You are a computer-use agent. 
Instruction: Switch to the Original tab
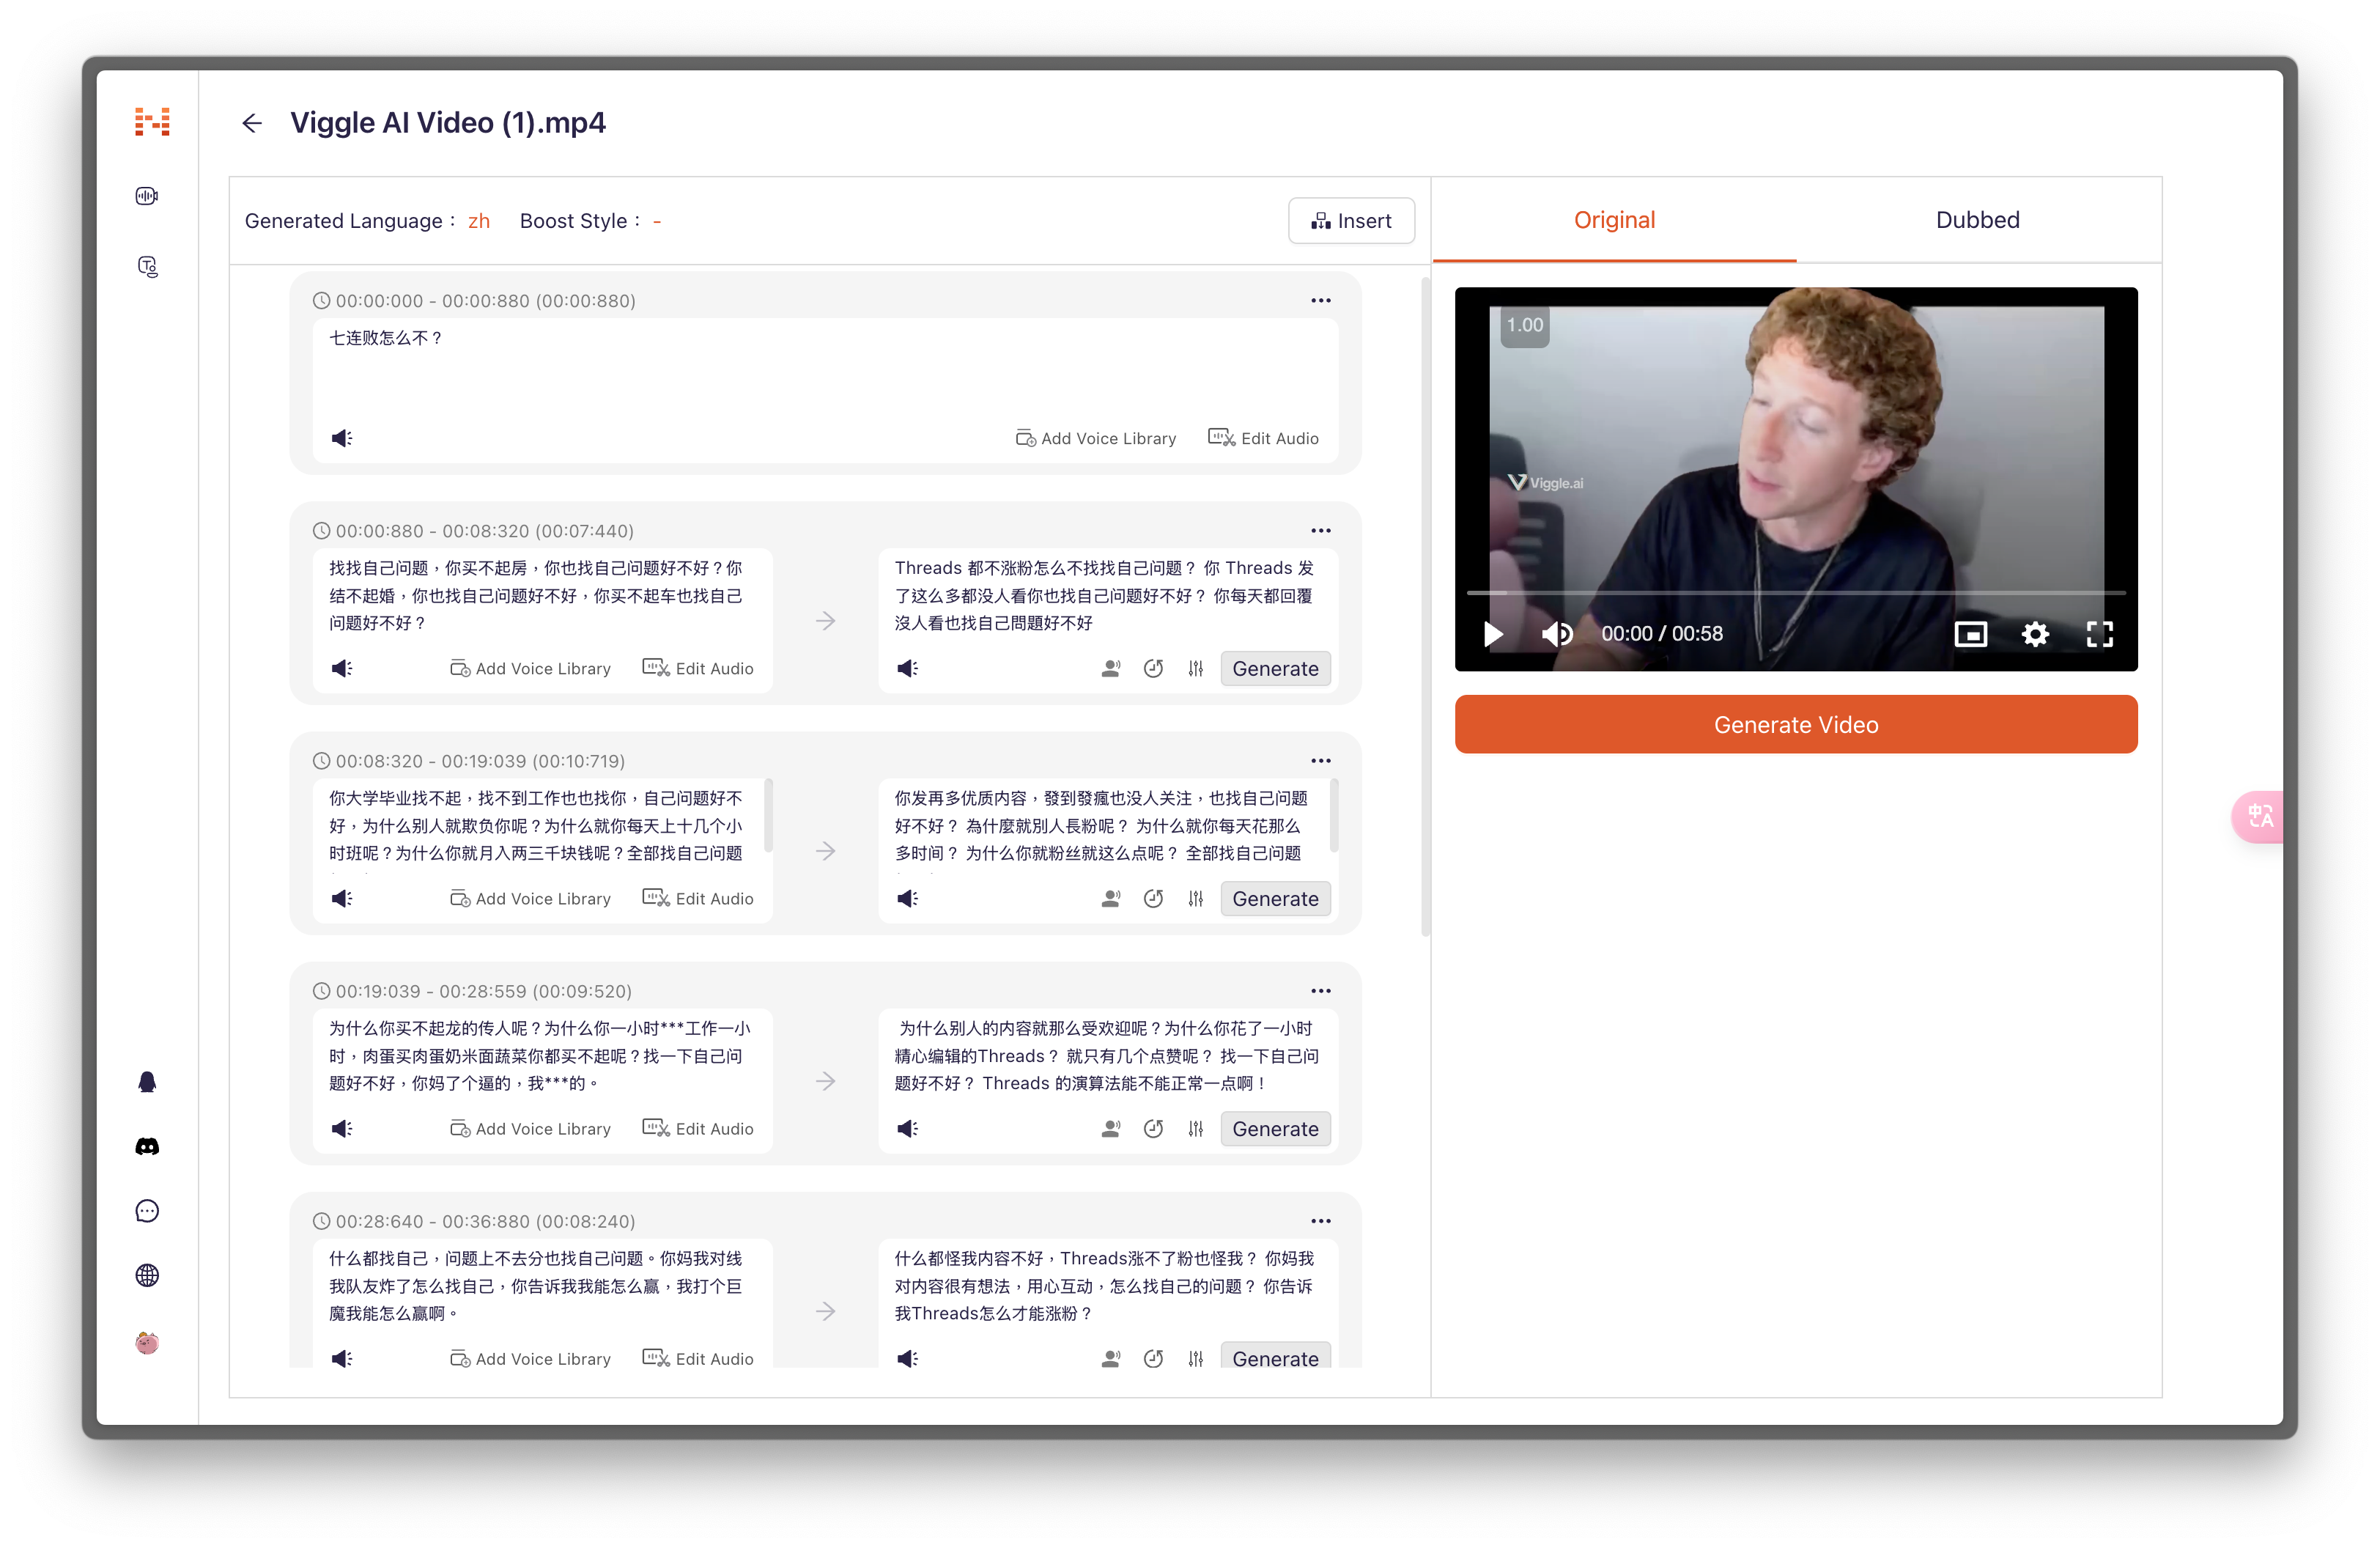tap(1614, 220)
